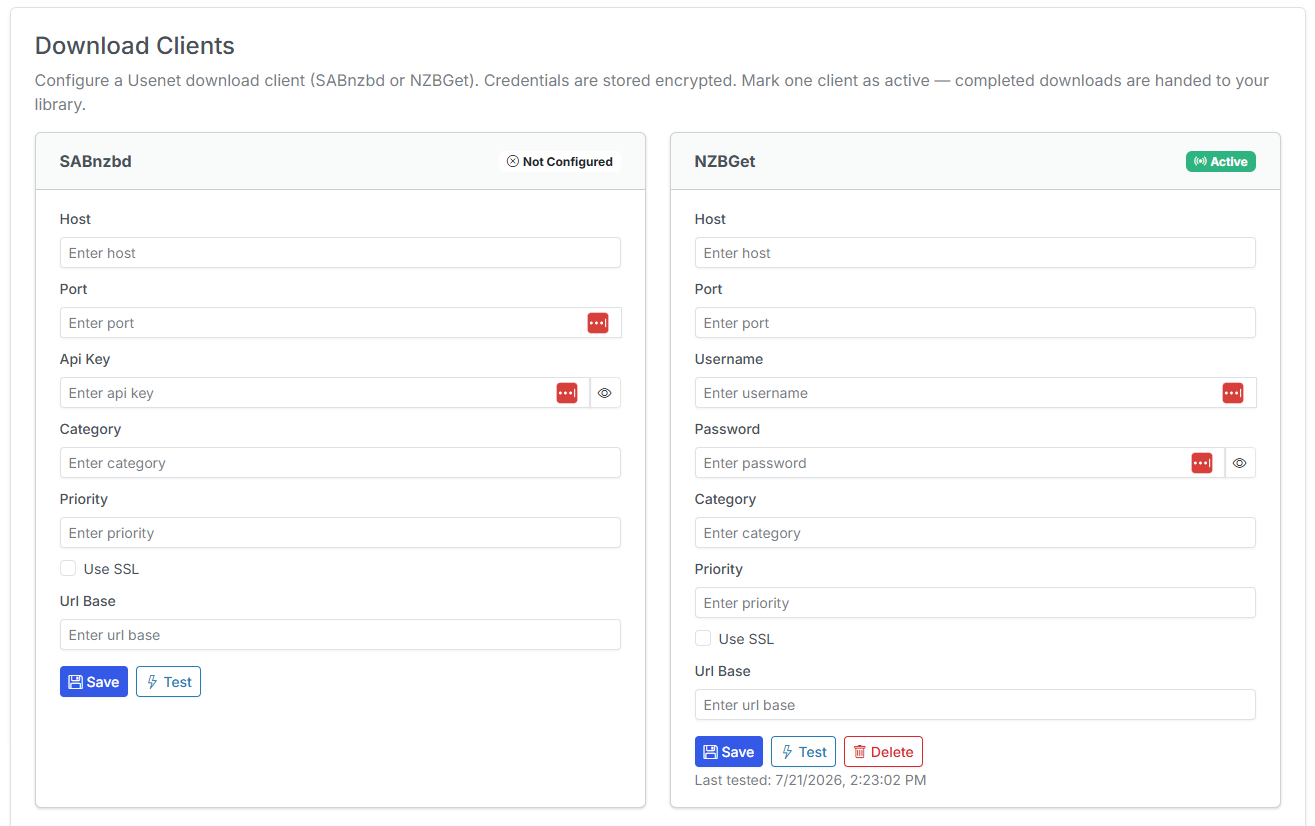The height and width of the screenshot is (826, 1315).
Task: Click the Use SSL label under NZBGet
Action: pyautogui.click(x=746, y=639)
